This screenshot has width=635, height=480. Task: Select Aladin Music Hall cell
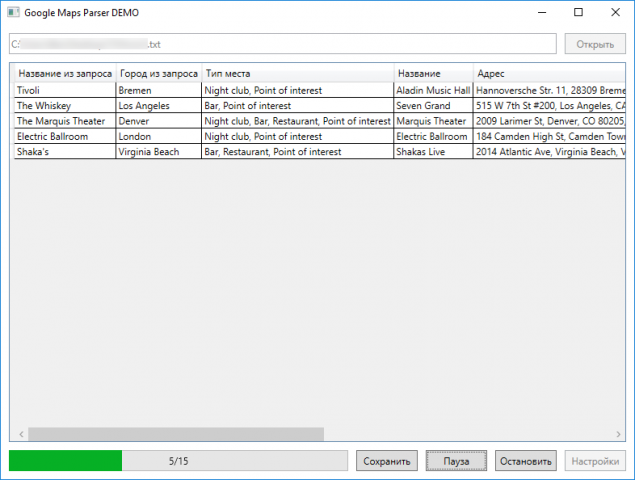pyautogui.click(x=433, y=90)
